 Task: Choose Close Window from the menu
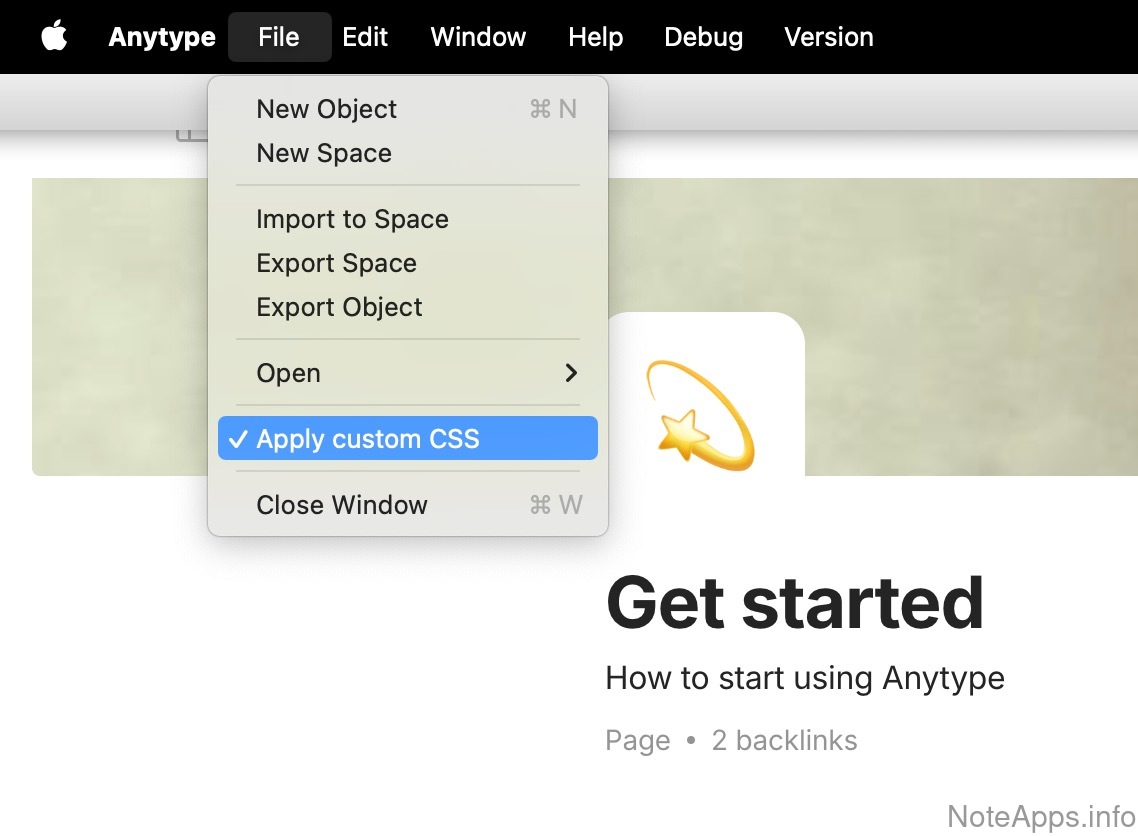[342, 505]
